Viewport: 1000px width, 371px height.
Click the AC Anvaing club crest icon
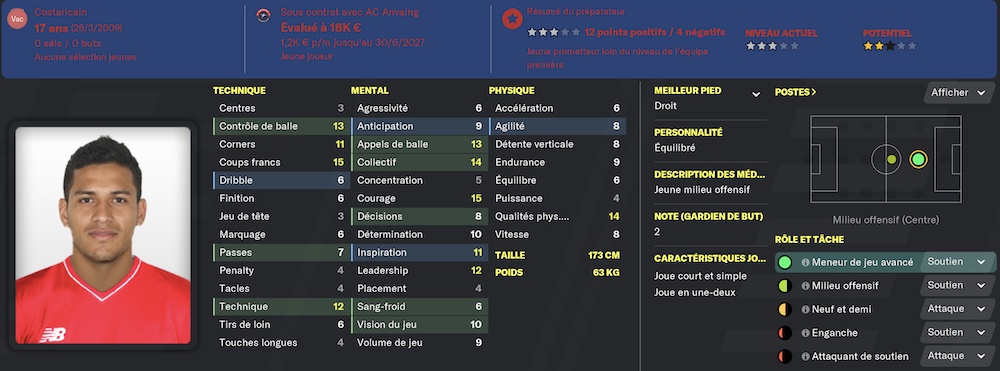[263, 16]
